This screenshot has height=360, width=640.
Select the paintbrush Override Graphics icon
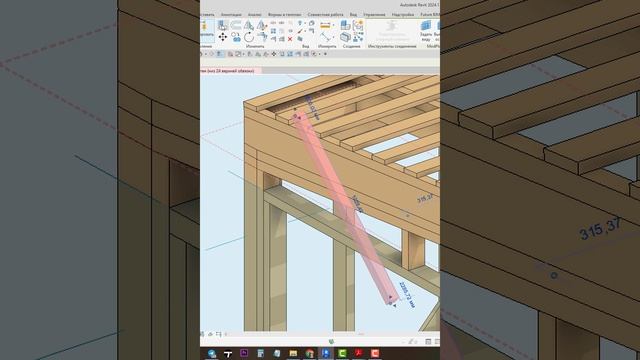pyautogui.click(x=300, y=31)
